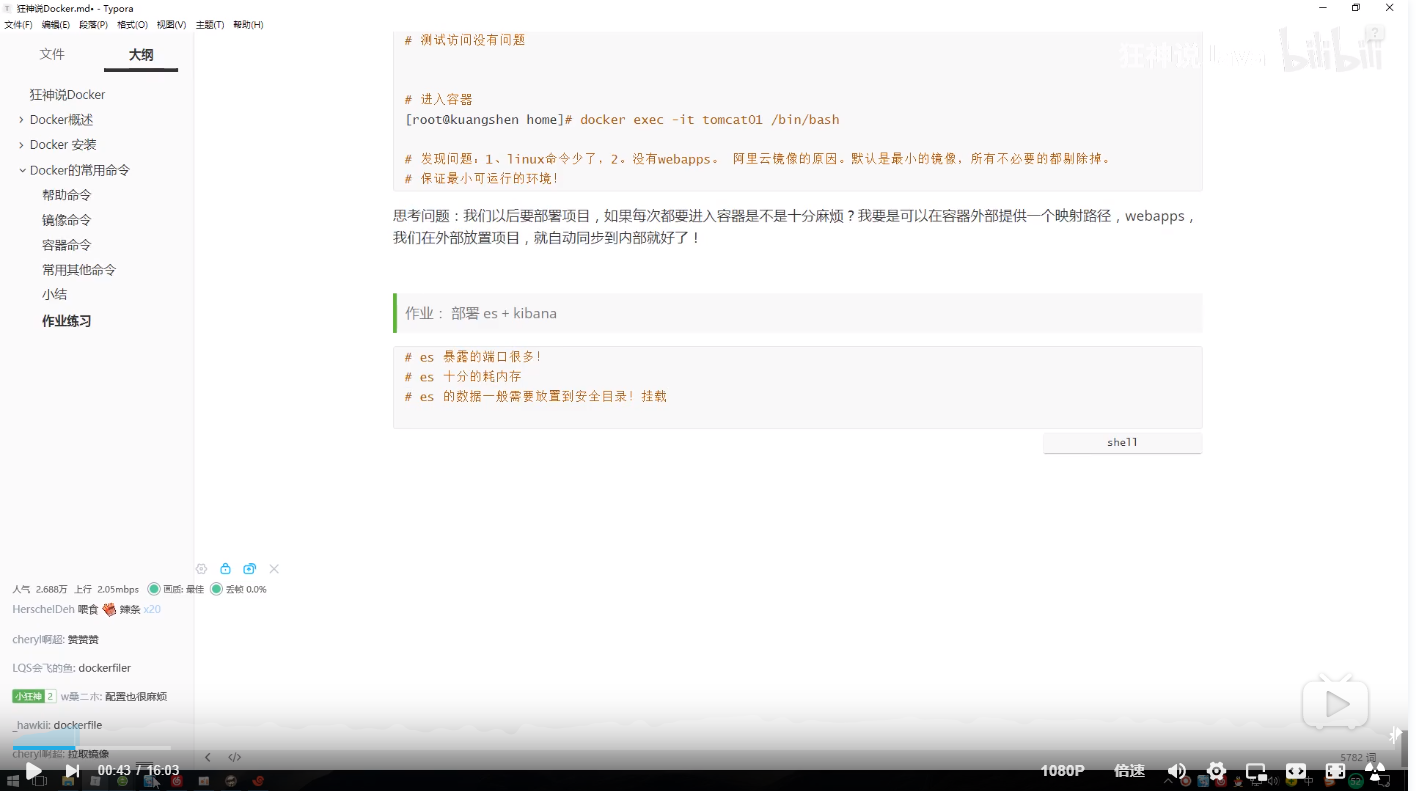Click the 丢帧 0.0% status indicator
Viewport: 1416px width, 791px height.
[x=238, y=590]
